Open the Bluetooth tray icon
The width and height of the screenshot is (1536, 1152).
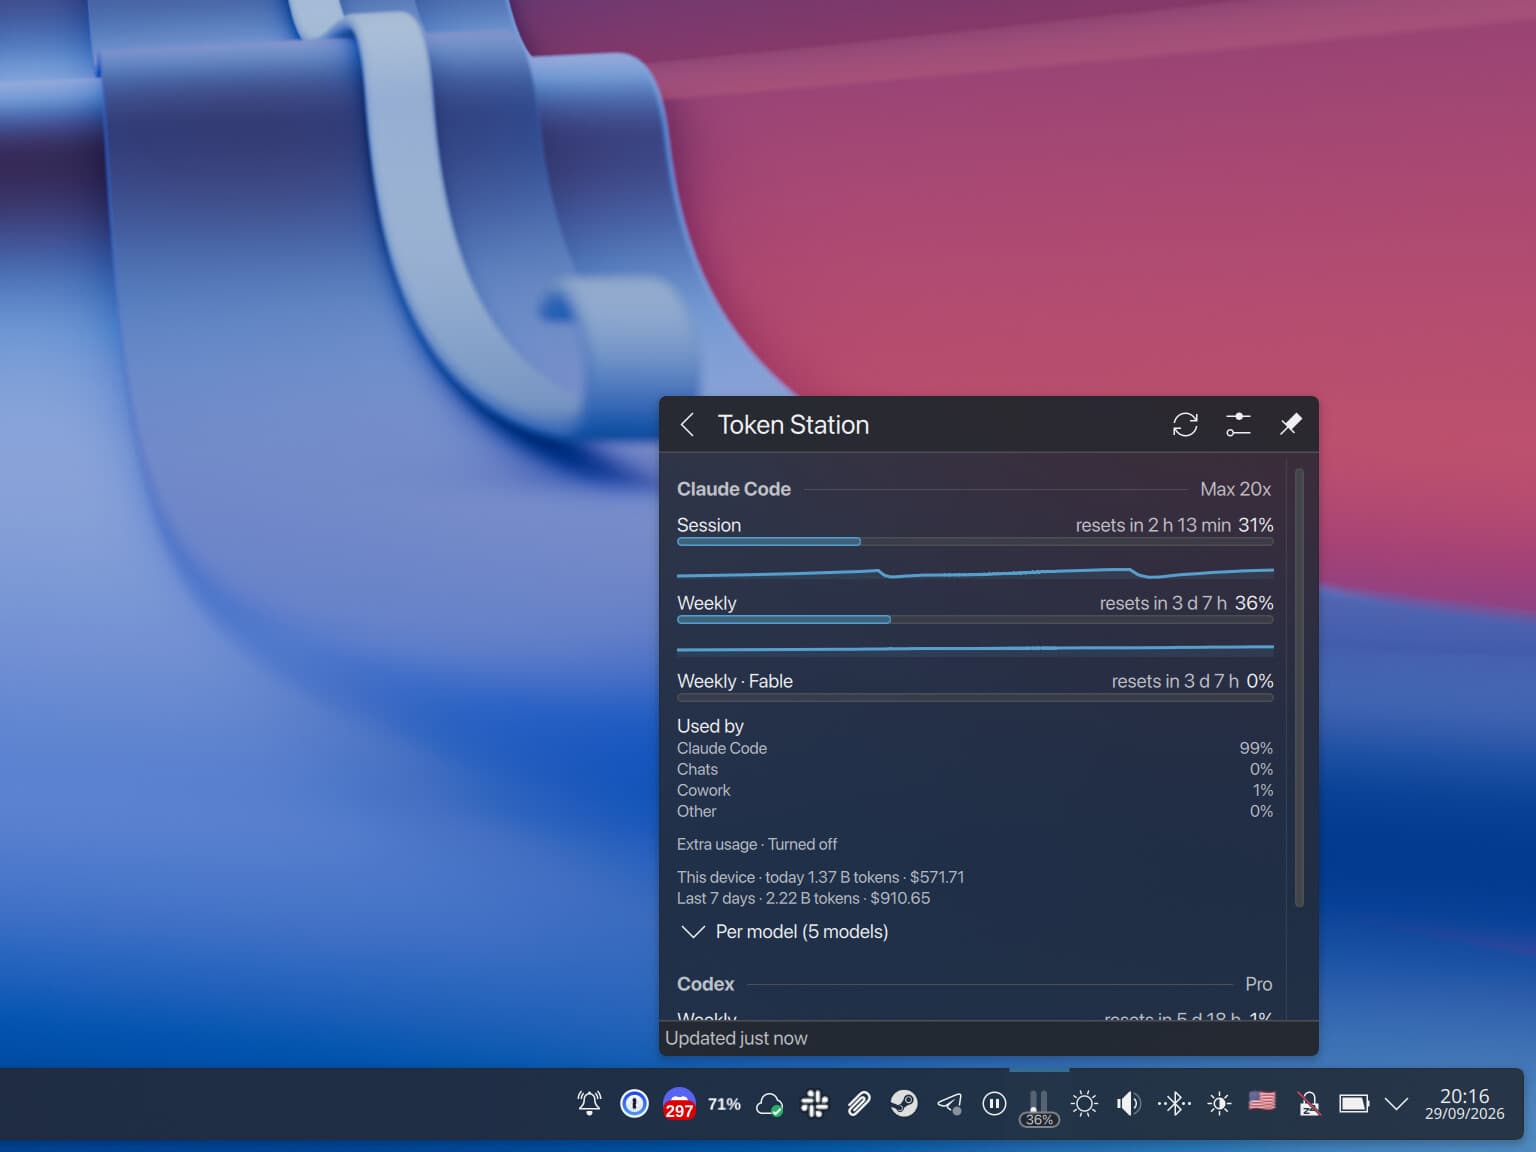pyautogui.click(x=1174, y=1103)
